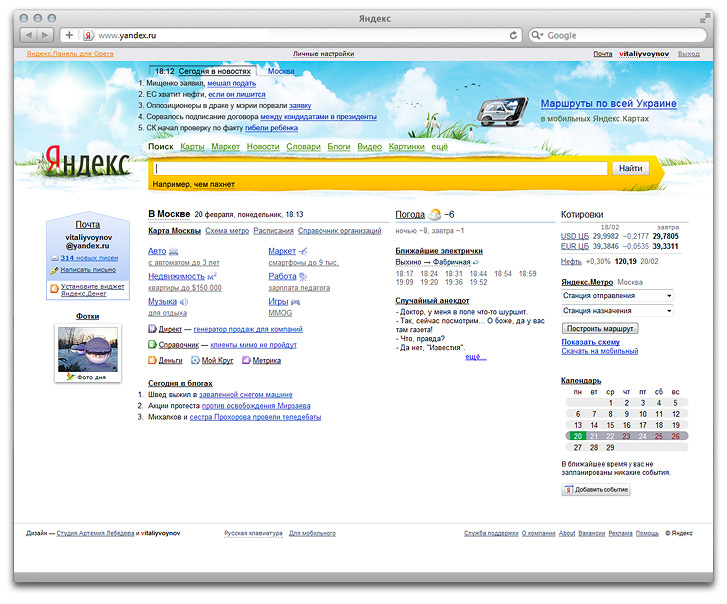The width and height of the screenshot is (727, 604).
Task: Open example query чем пахнет
Action: (214, 184)
